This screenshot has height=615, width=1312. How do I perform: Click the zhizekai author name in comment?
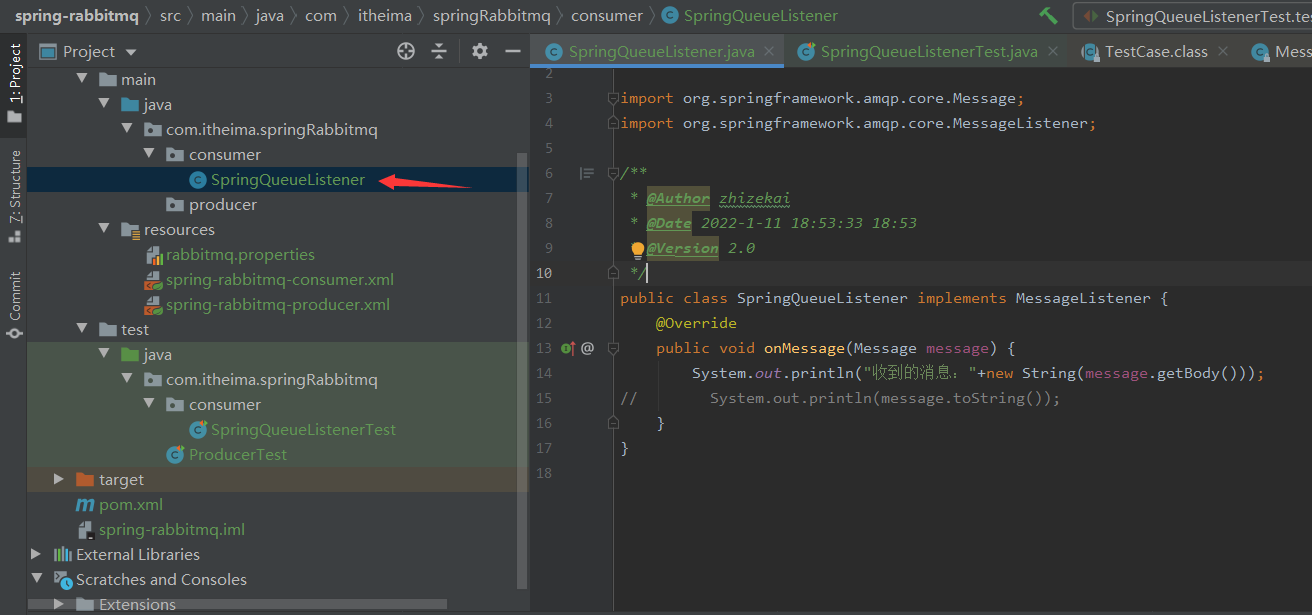coord(755,198)
